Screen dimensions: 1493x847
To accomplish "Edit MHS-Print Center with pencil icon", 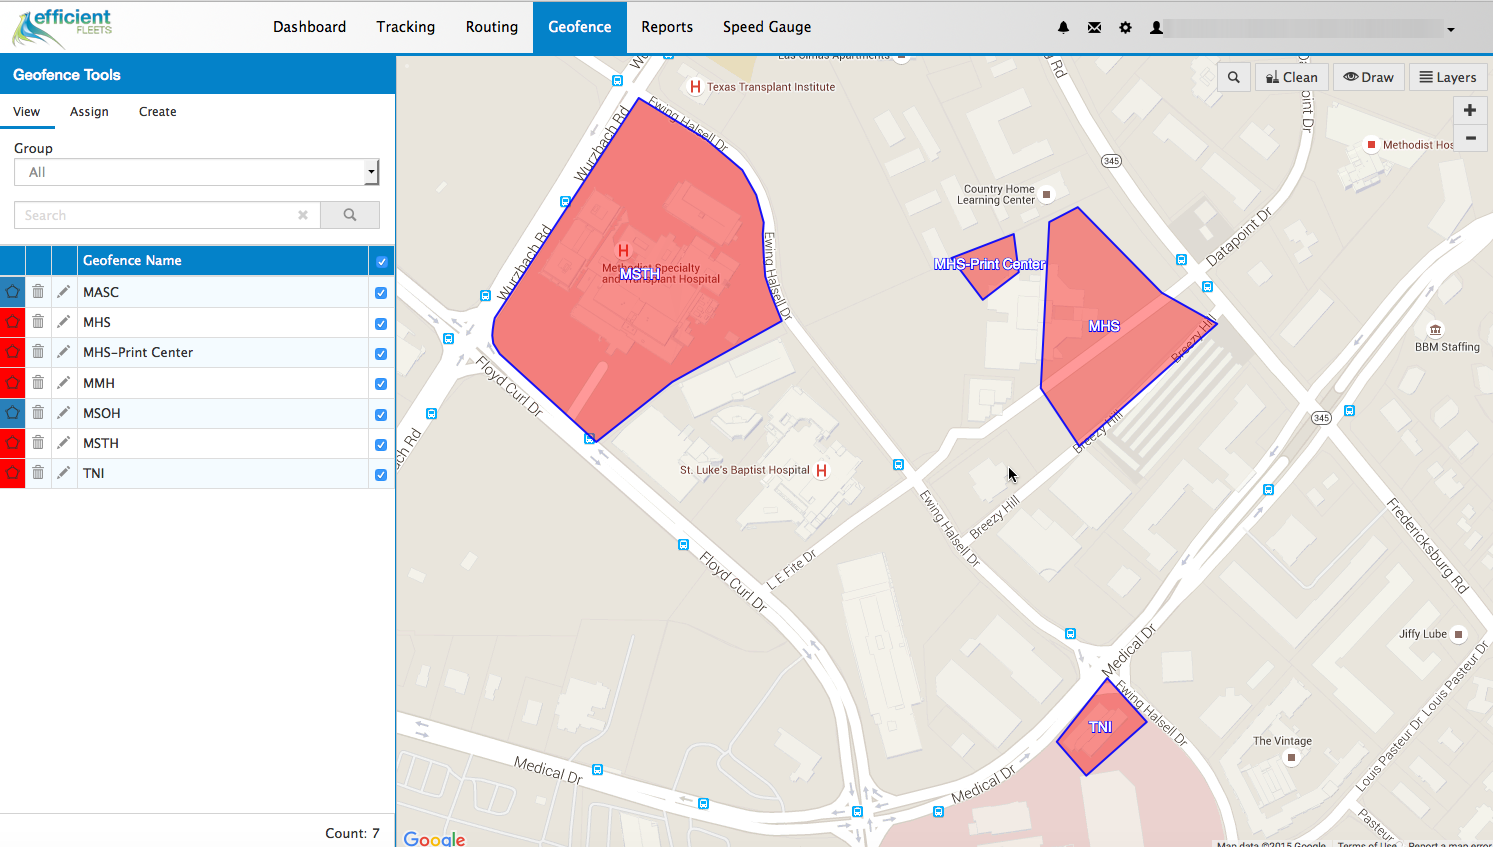I will (64, 352).
